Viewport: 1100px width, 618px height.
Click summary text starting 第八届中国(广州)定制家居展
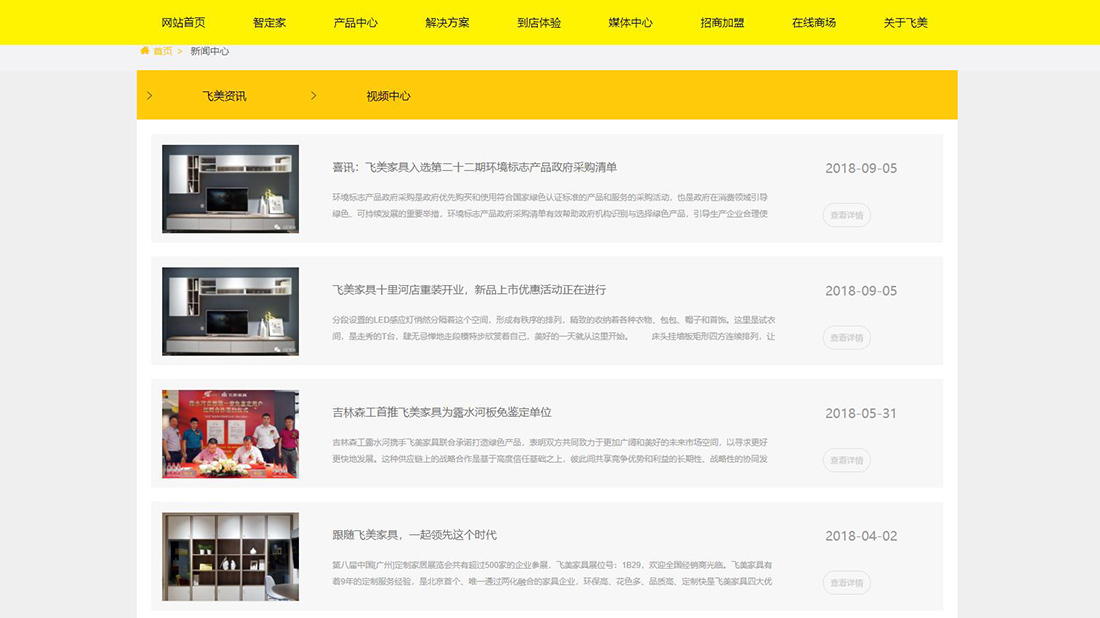click(552, 573)
